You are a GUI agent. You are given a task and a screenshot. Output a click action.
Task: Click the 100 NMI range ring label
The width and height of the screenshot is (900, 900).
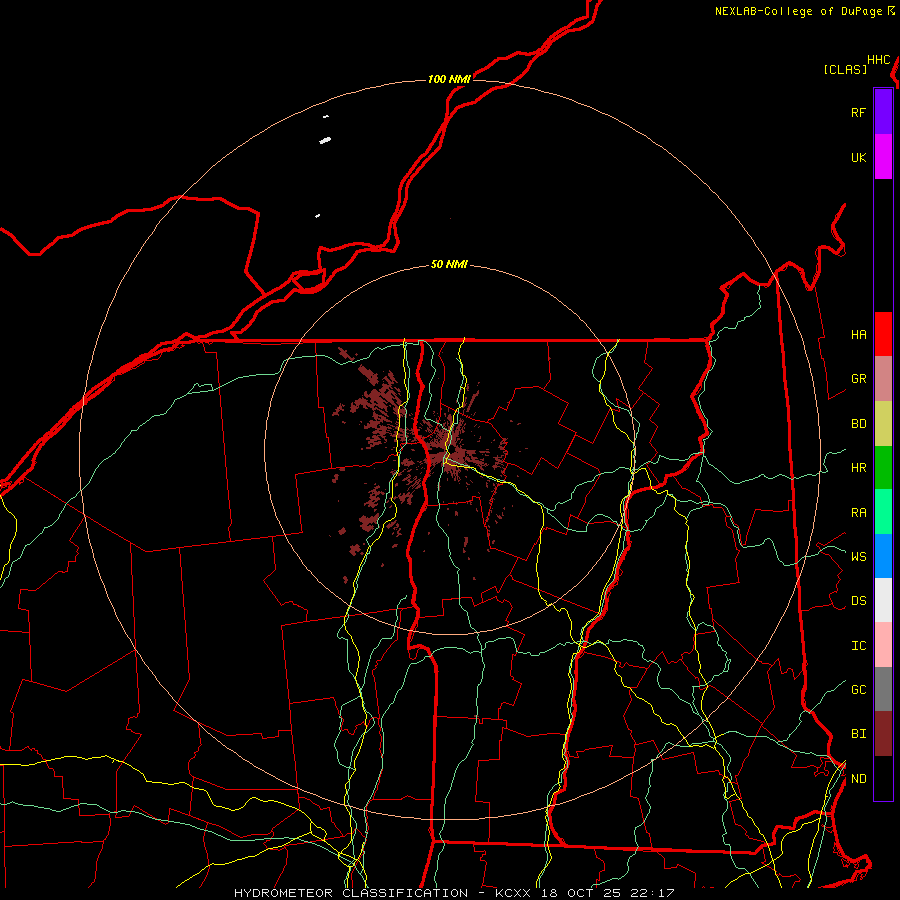coord(449,79)
